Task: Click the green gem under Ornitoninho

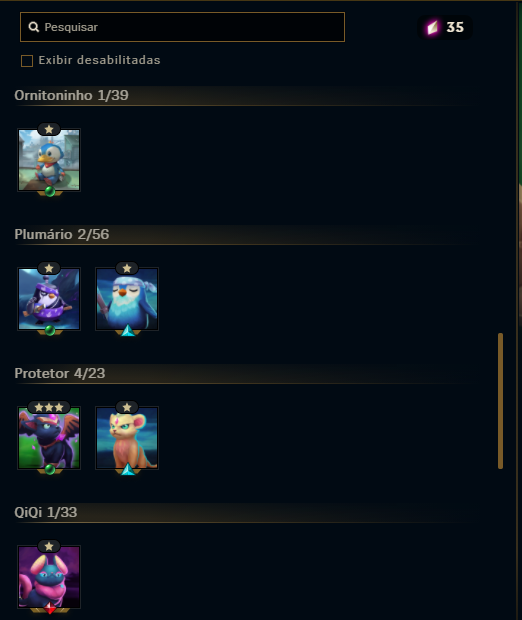Action: (50, 192)
